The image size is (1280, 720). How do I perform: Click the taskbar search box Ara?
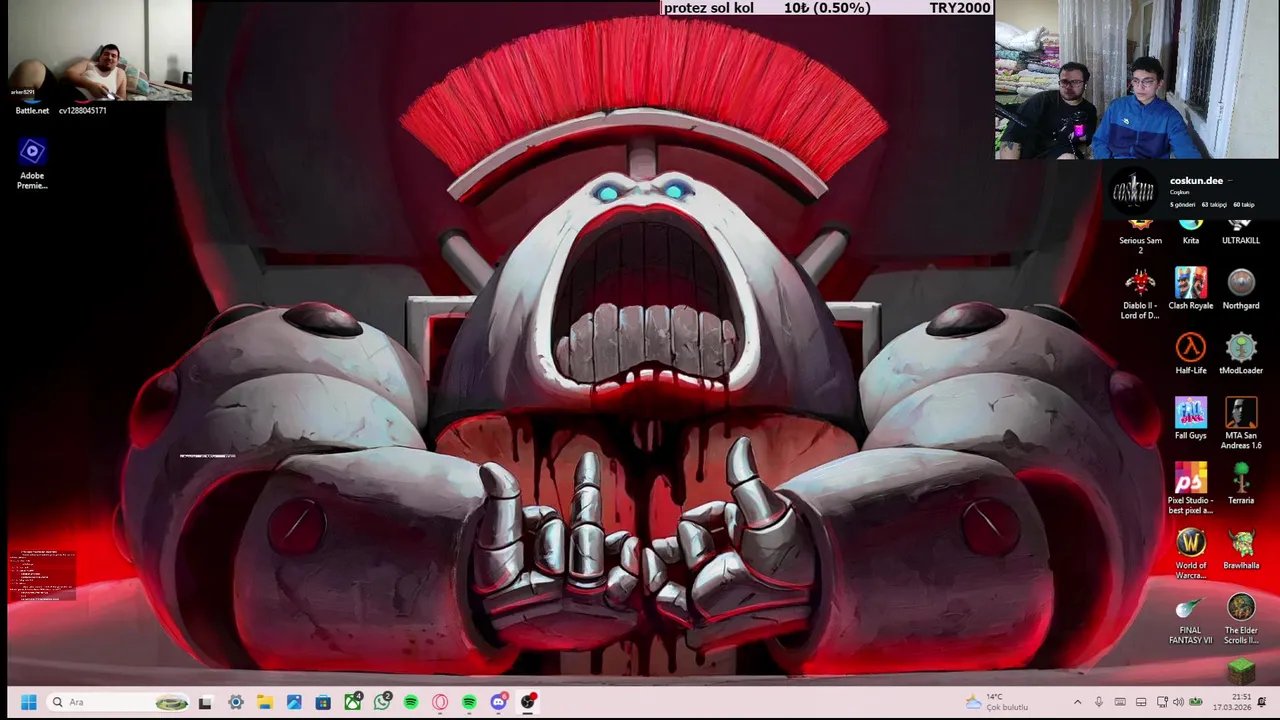tap(118, 702)
